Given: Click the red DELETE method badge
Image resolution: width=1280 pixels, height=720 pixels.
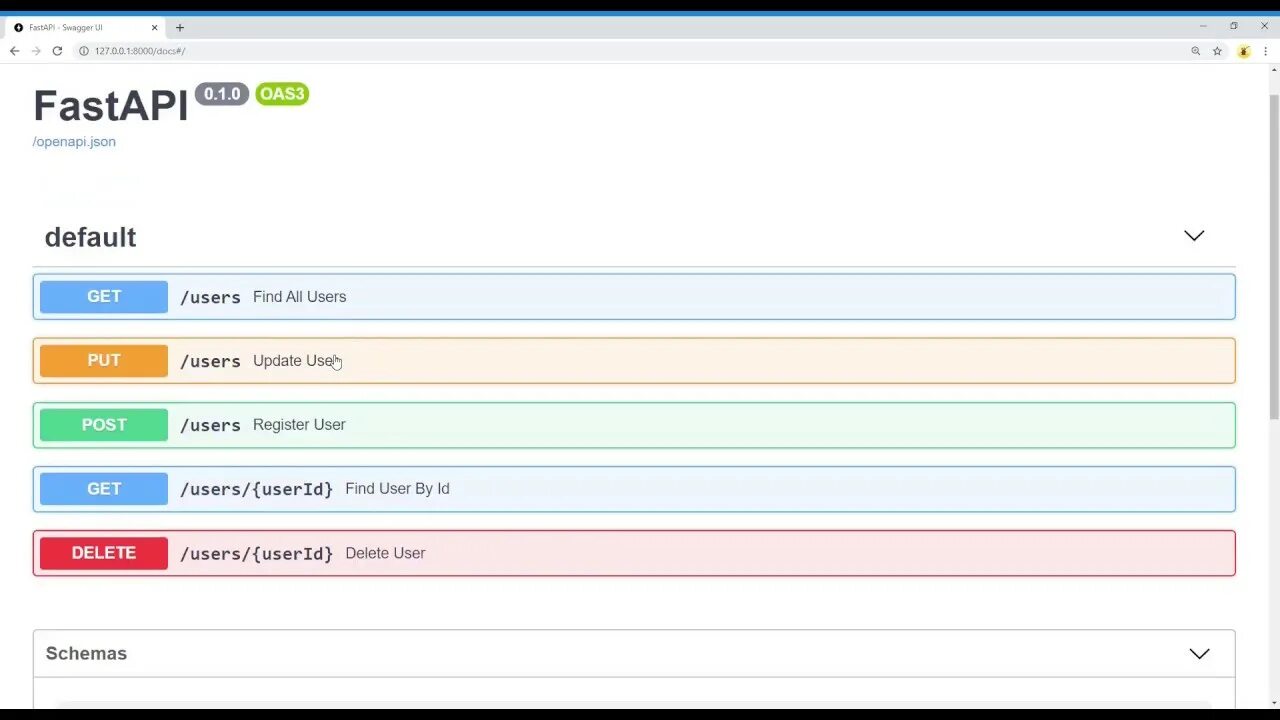Looking at the screenshot, I should coord(104,553).
